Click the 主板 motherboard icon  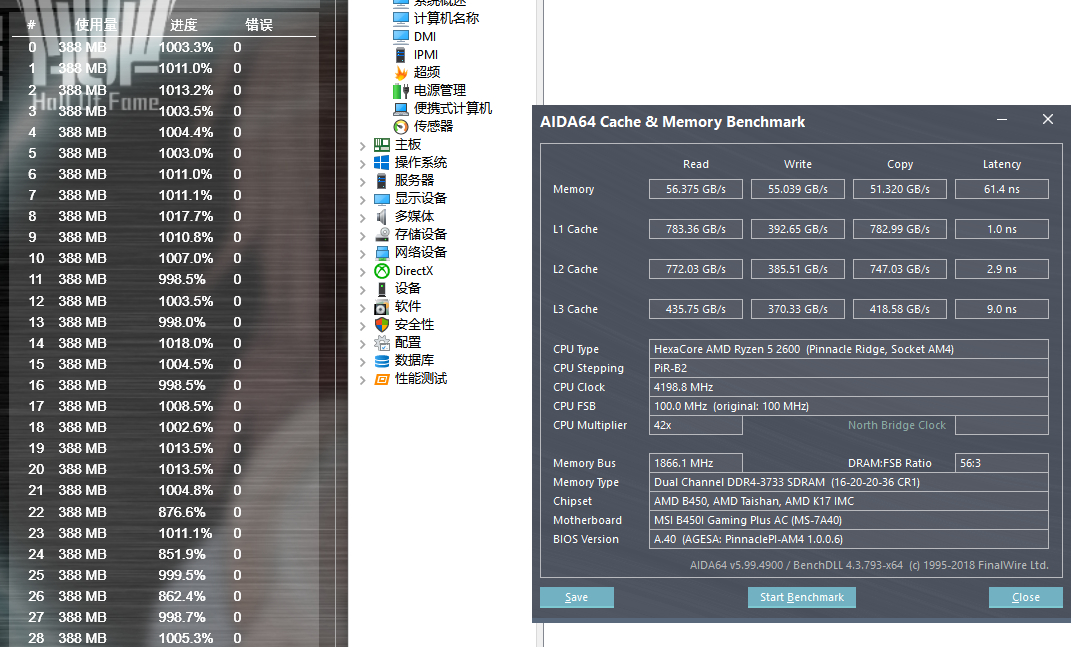pyautogui.click(x=382, y=144)
